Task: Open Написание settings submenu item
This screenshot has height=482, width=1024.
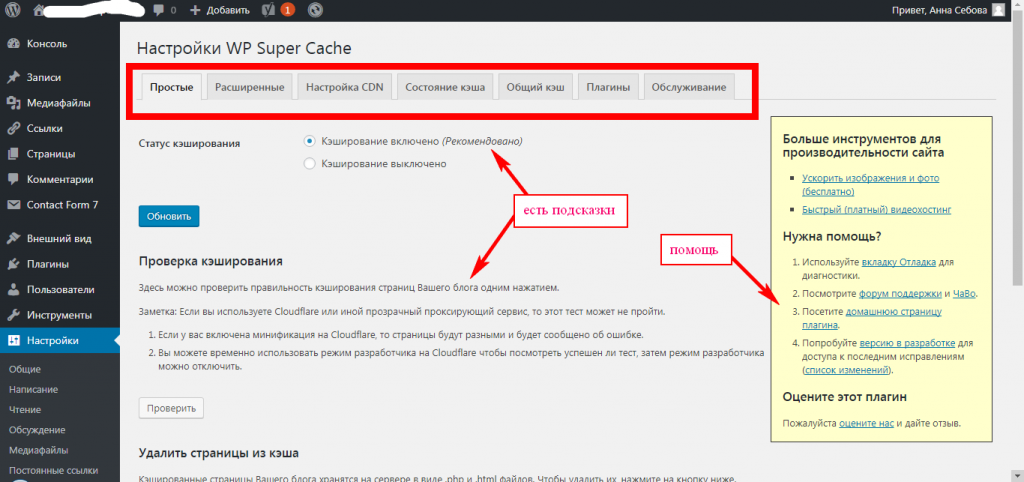Action: 33,390
